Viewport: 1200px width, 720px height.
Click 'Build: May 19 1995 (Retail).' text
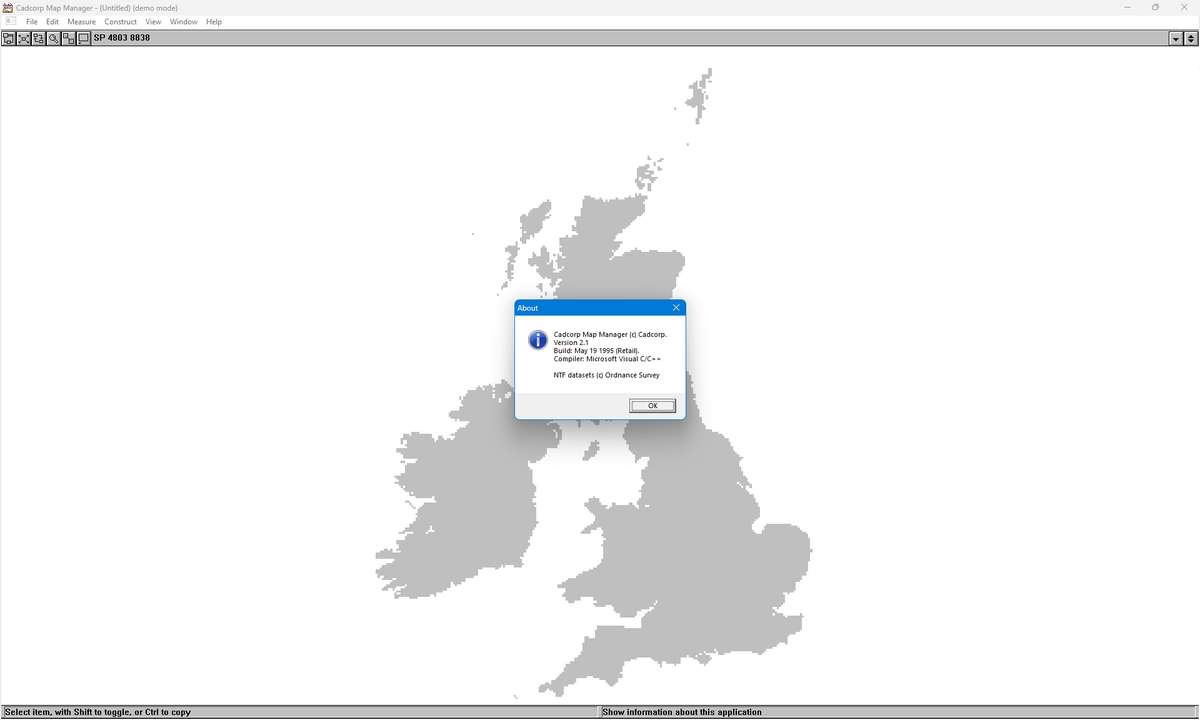(596, 350)
